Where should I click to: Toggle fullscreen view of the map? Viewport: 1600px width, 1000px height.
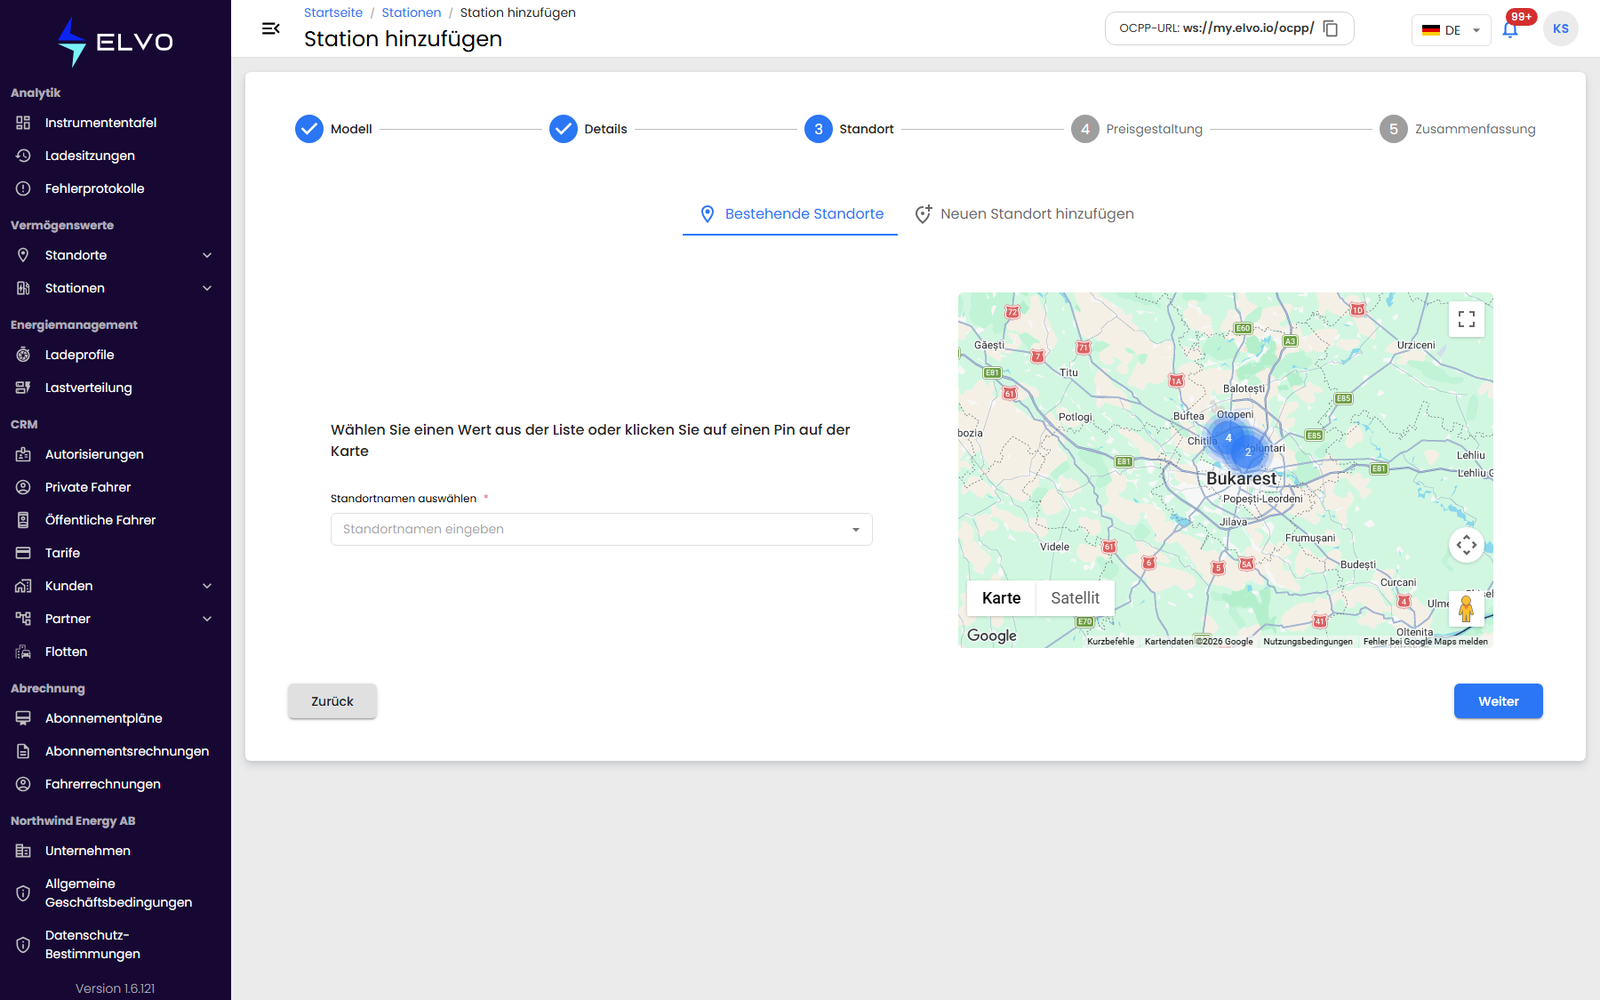(1466, 319)
